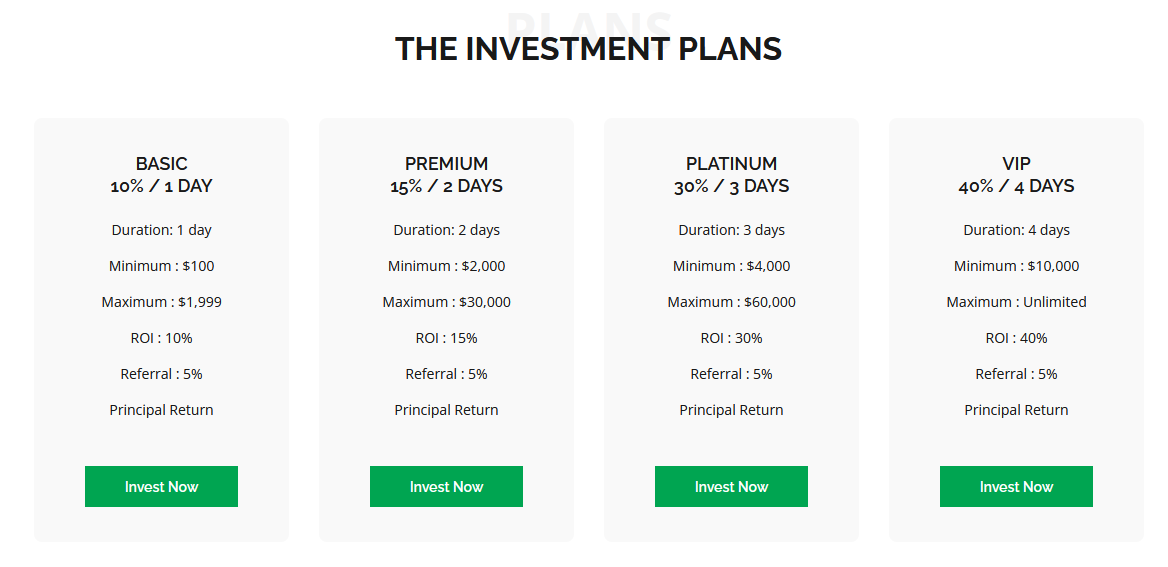Image resolution: width=1168 pixels, height=567 pixels.
Task: Click 'Maximum : $1,999' text
Action: 161,302
